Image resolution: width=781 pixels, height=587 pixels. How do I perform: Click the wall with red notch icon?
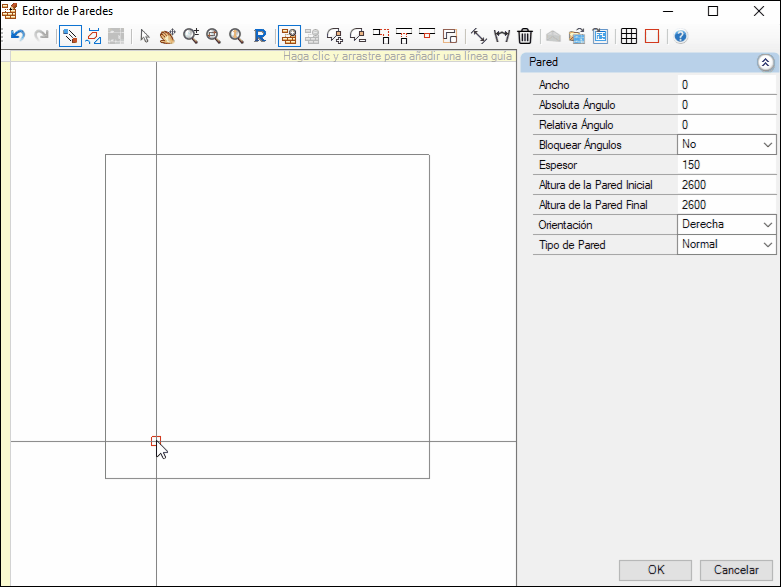pos(427,35)
